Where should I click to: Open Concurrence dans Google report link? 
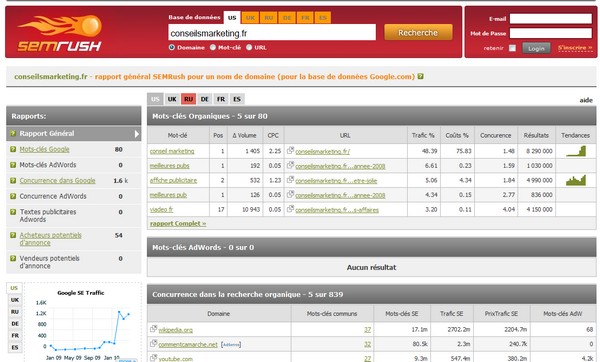point(57,181)
